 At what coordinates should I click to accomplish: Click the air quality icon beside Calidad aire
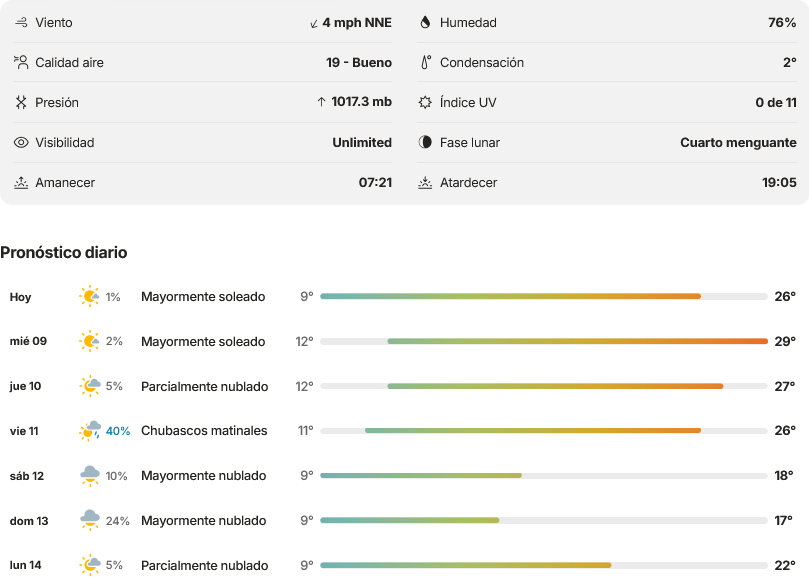tap(21, 62)
